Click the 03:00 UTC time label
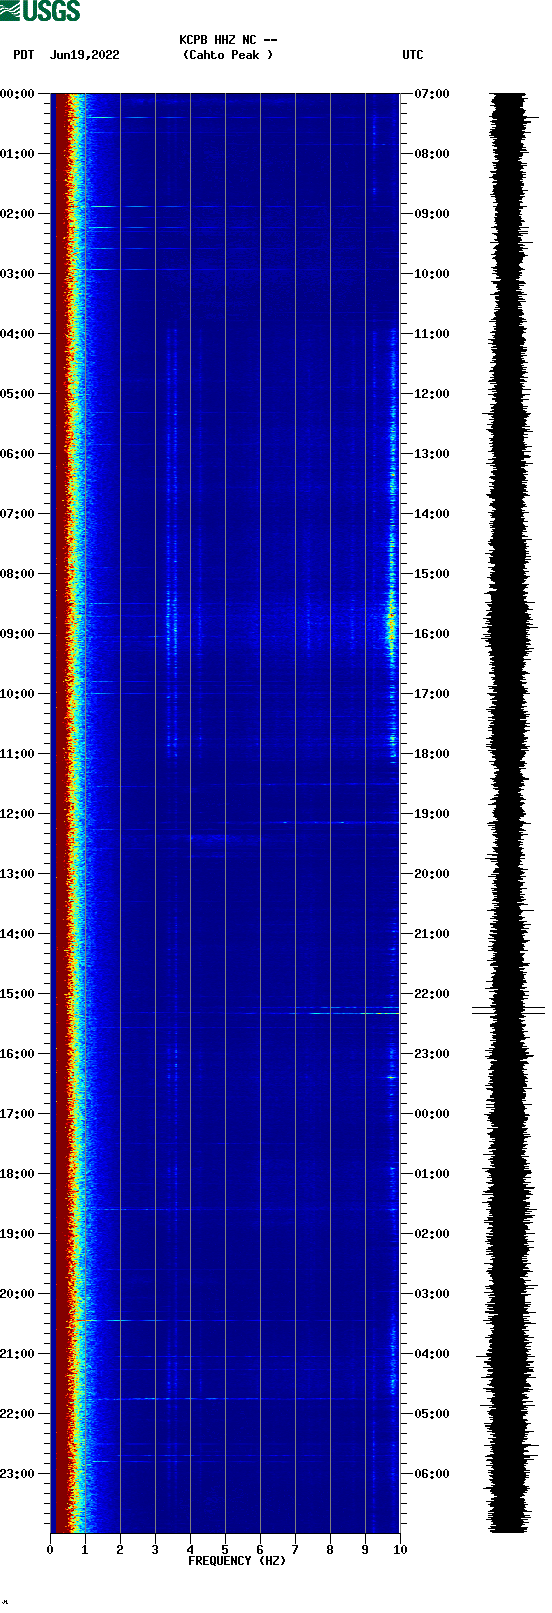 [x=431, y=1294]
